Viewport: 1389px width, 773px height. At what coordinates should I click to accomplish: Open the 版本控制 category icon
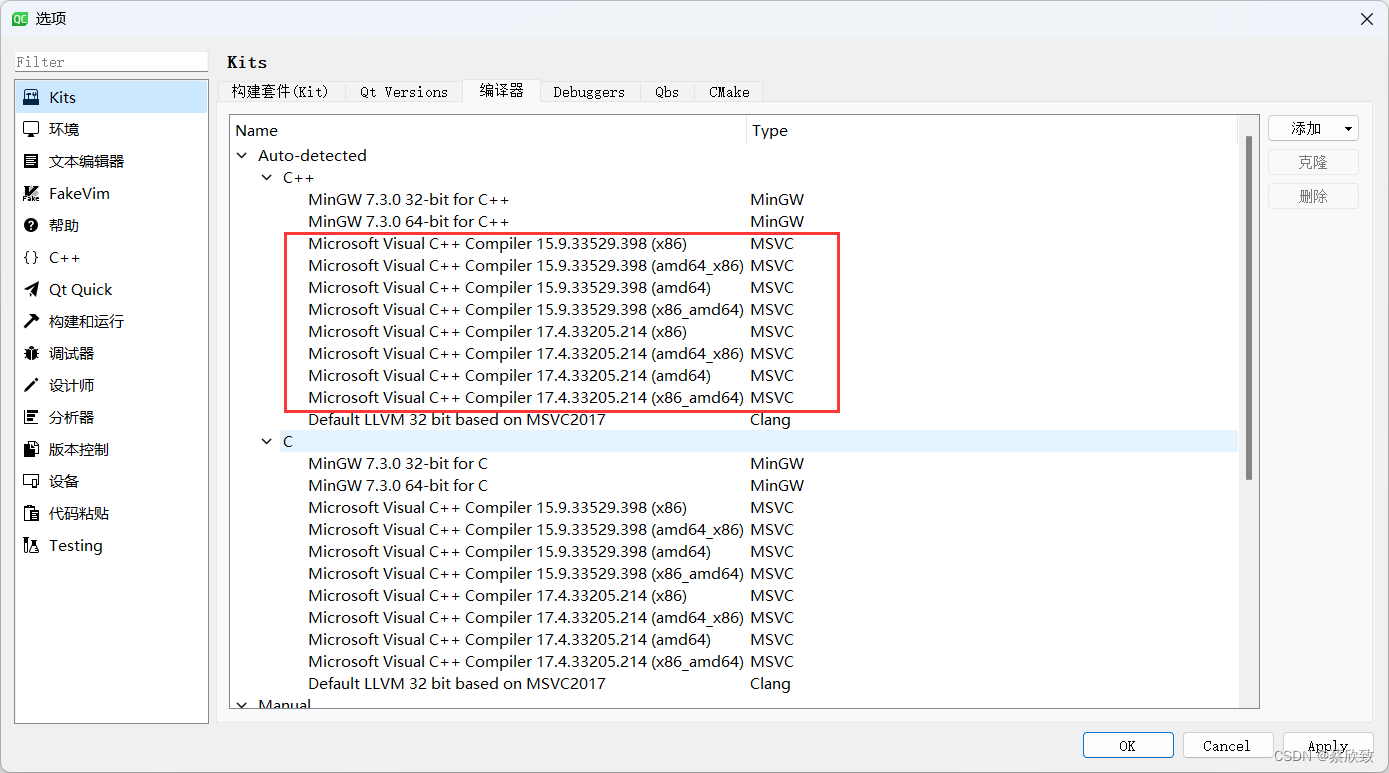[31, 449]
